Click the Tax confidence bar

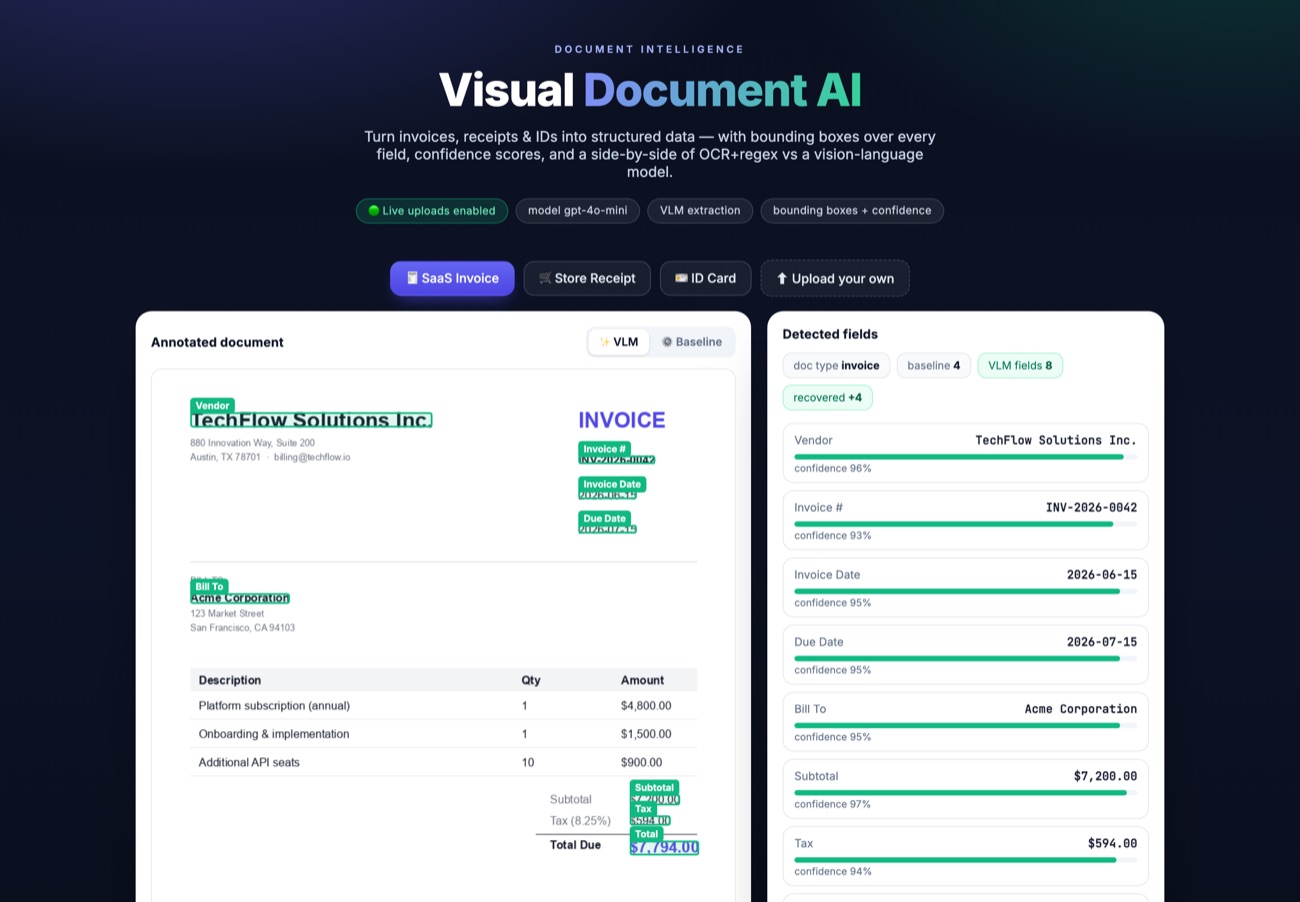965,859
